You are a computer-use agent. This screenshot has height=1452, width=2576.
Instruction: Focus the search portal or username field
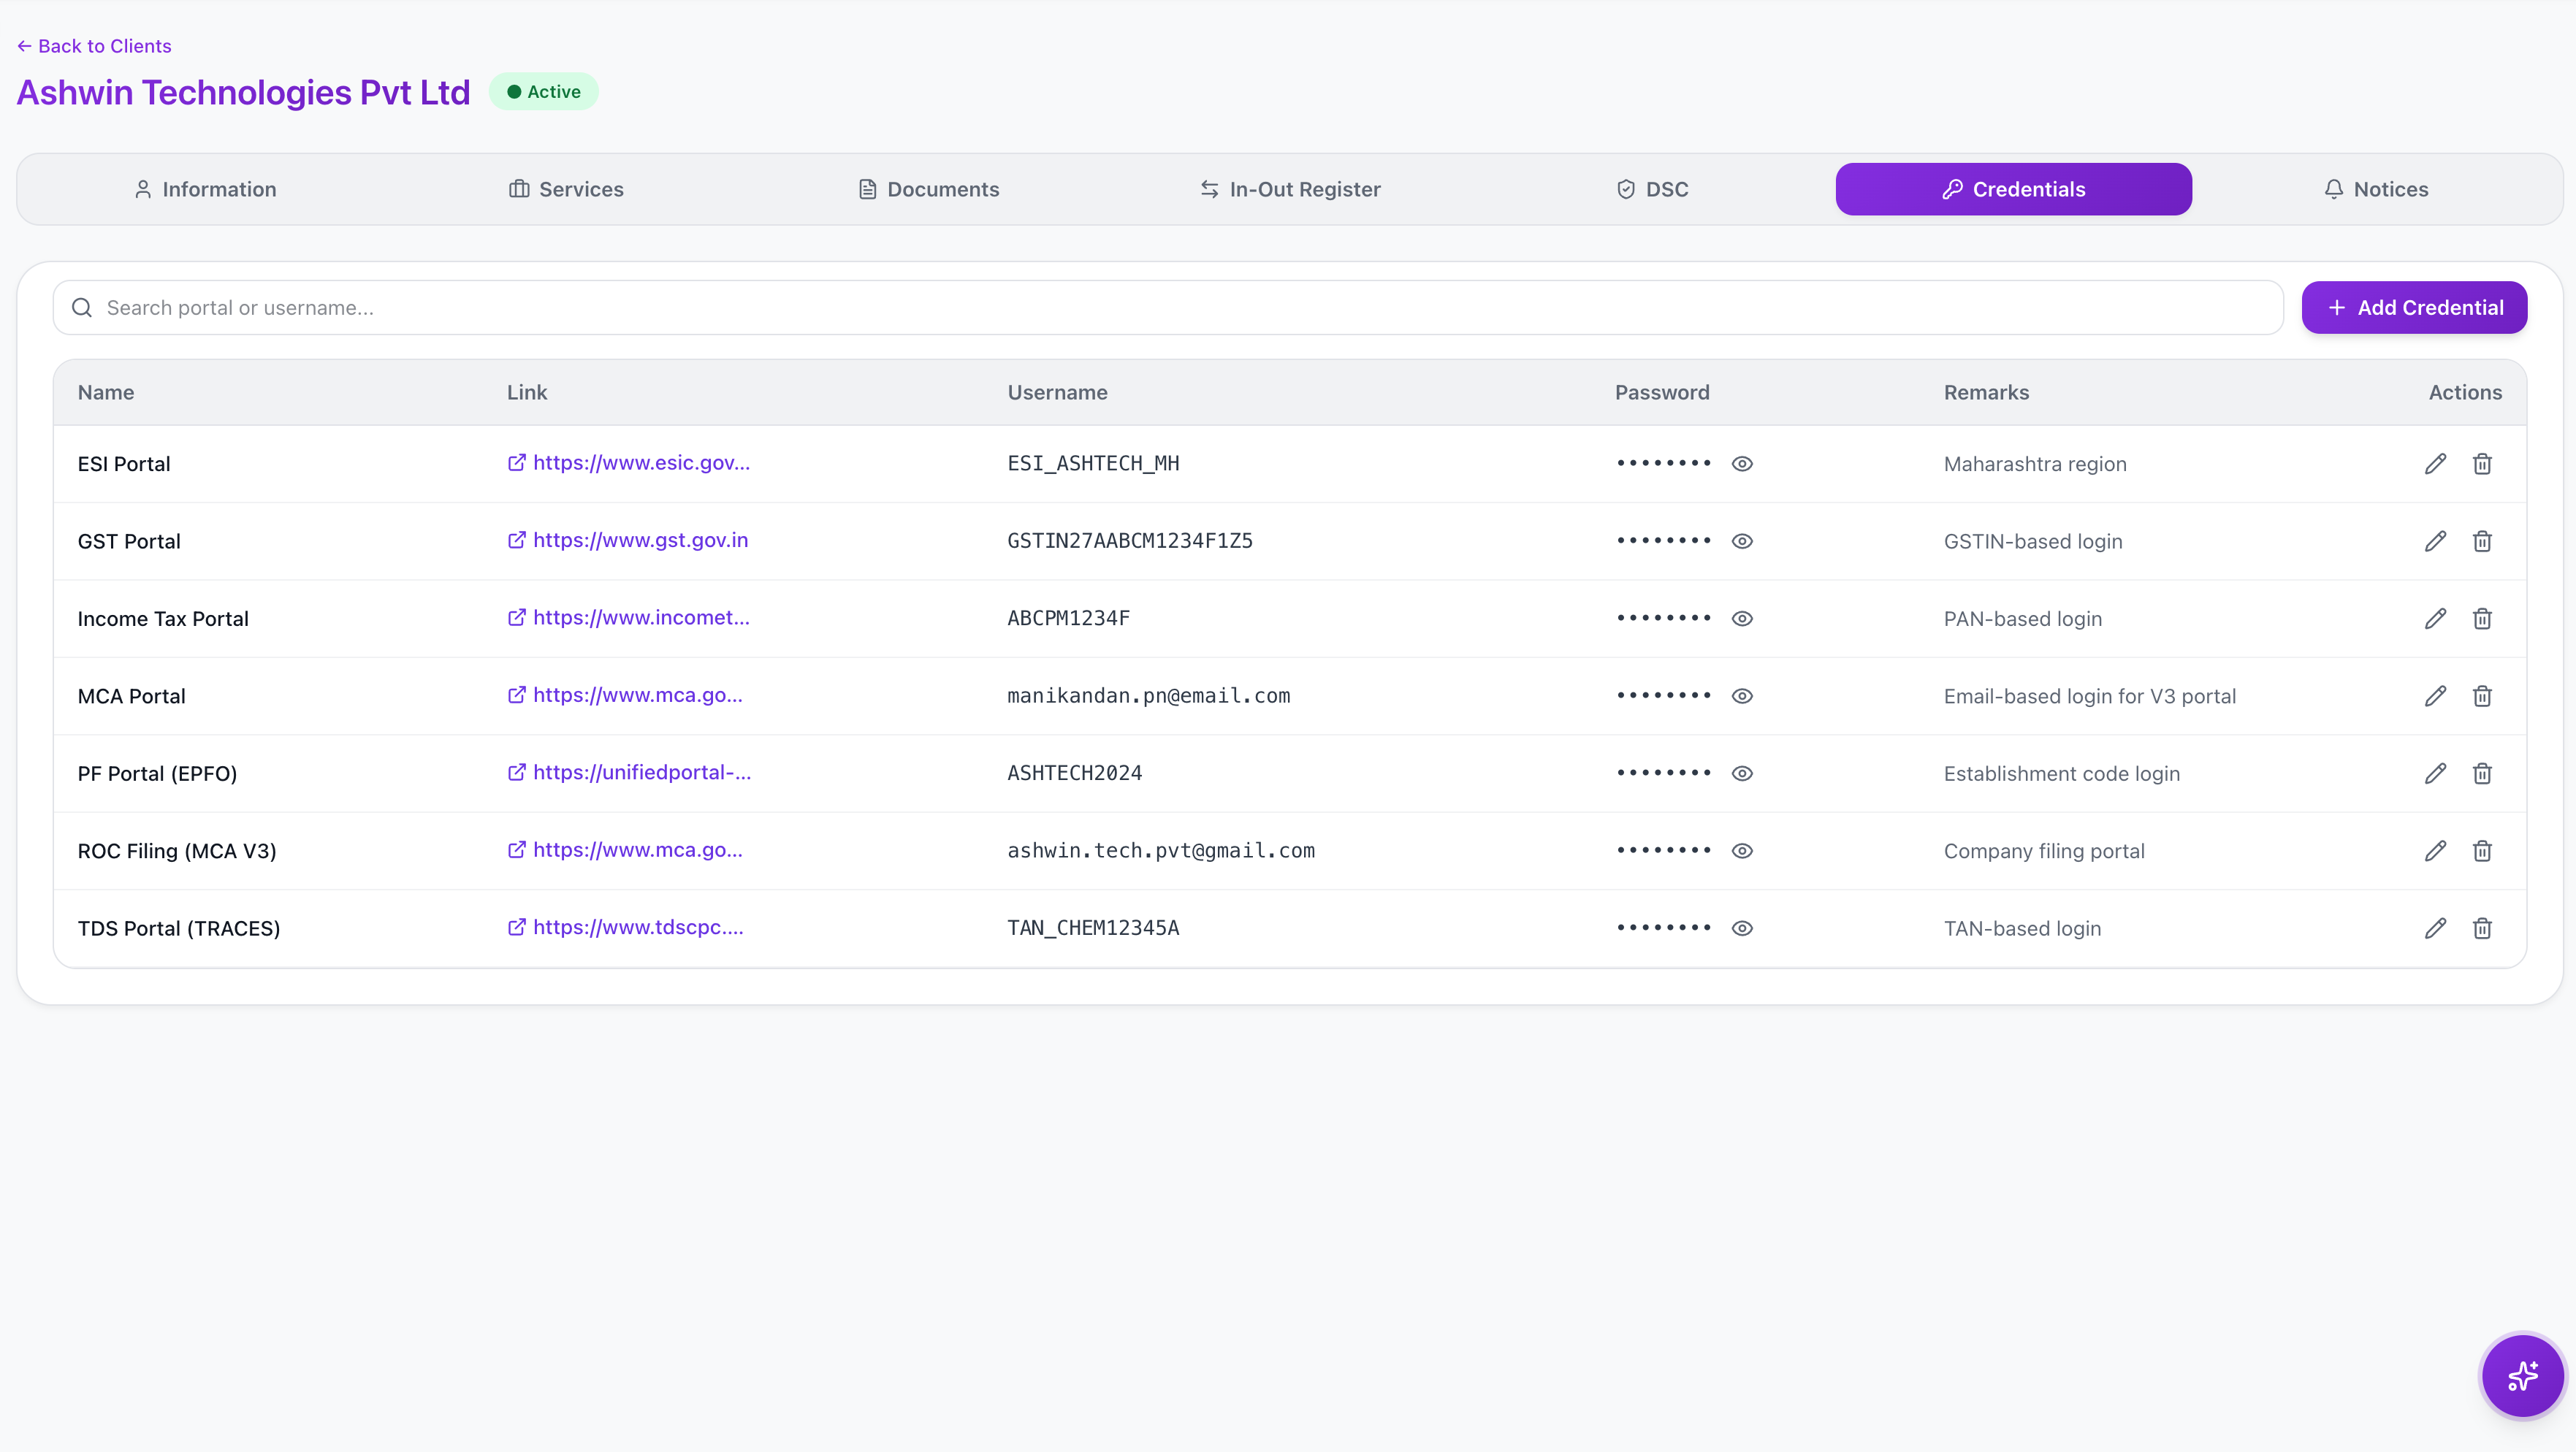pyautogui.click(x=1168, y=308)
